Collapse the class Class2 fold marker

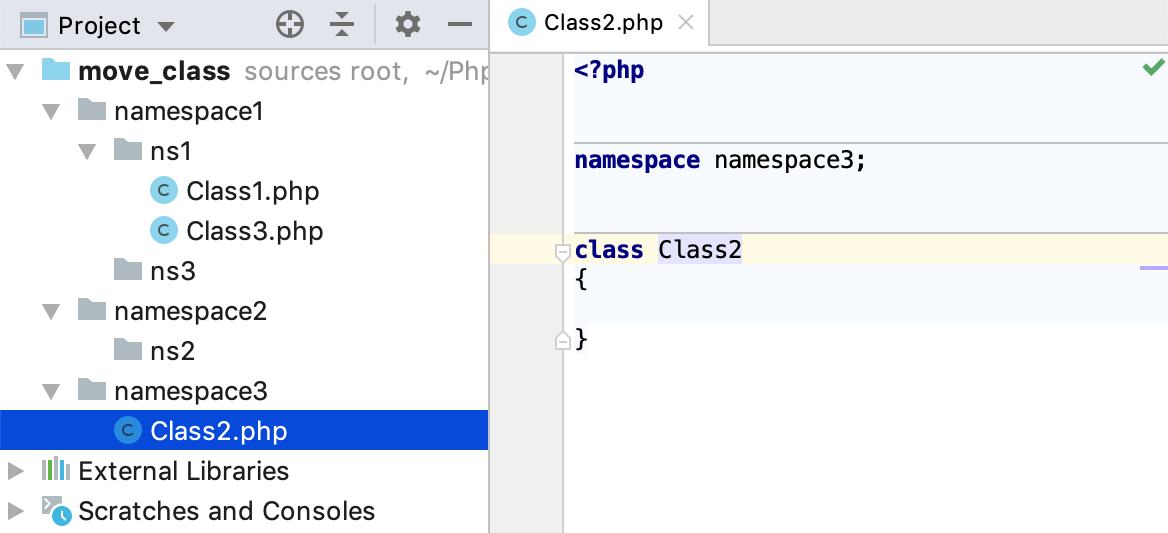tap(563, 252)
